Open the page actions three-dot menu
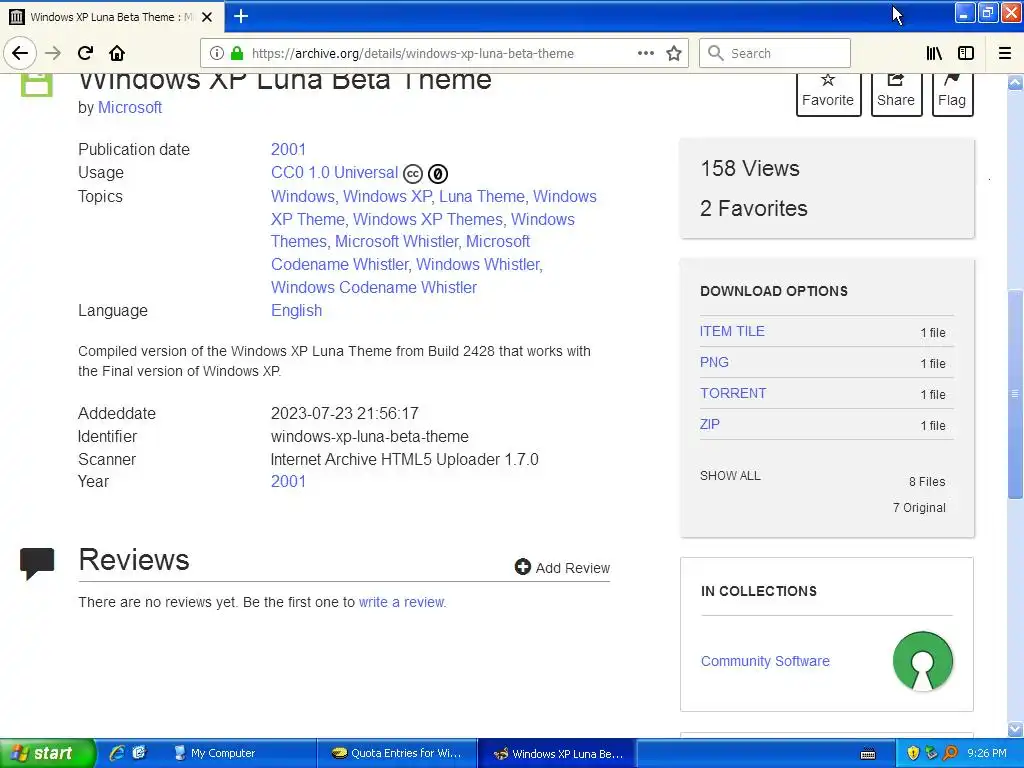1024x768 pixels. 645,53
